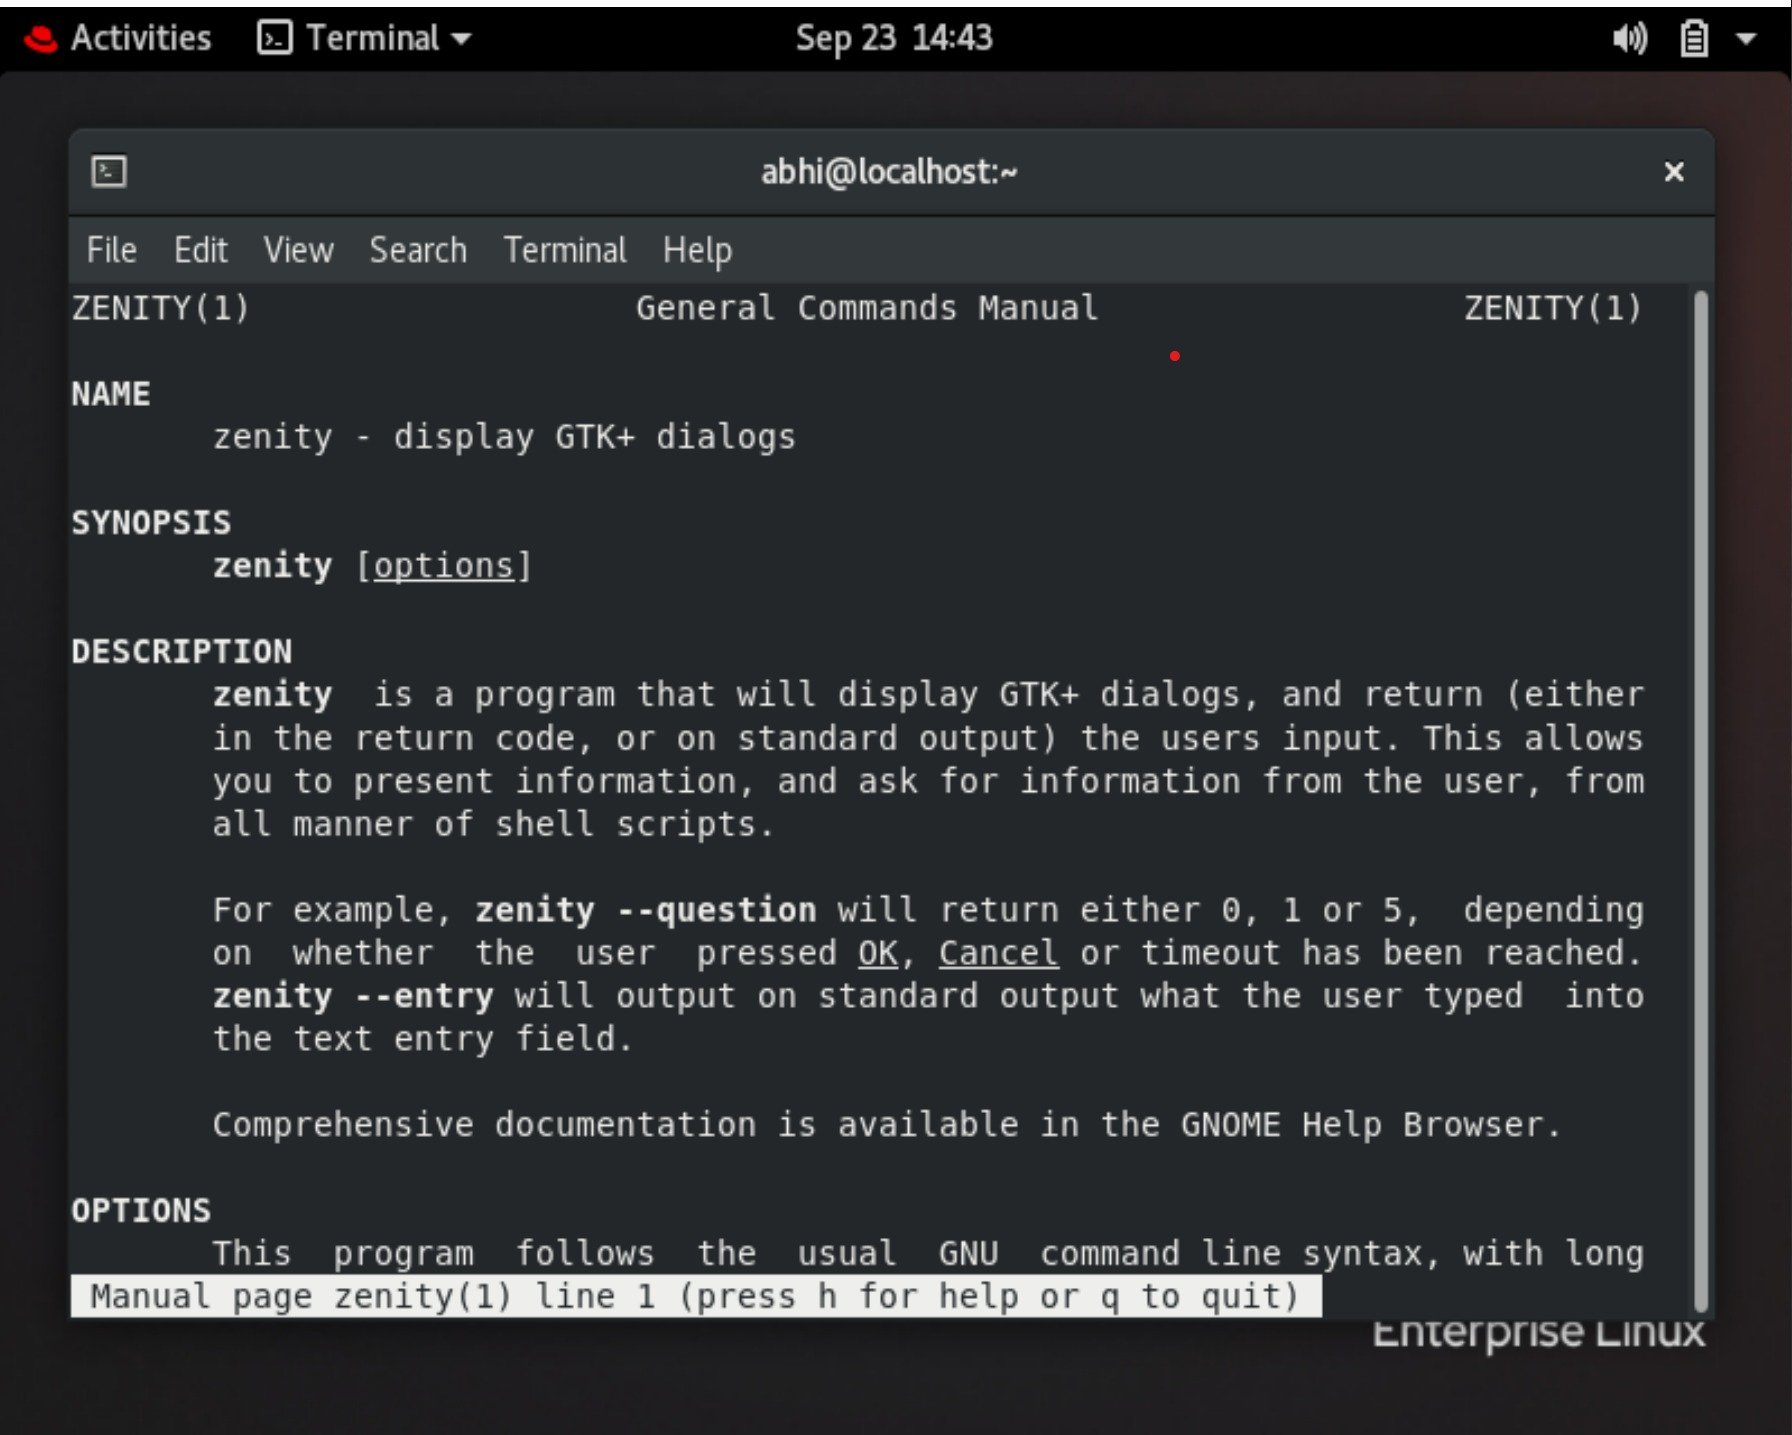
Task: Click the Terminal icon in the top bar
Action: coord(273,37)
